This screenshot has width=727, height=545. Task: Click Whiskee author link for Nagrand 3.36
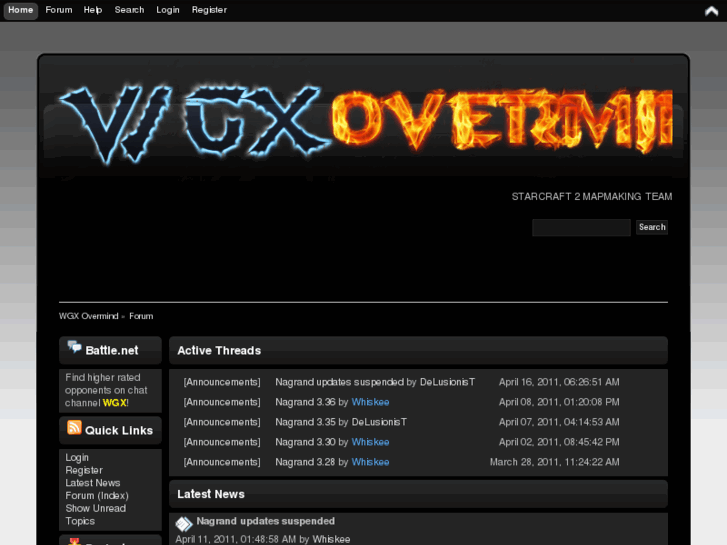tap(370, 402)
